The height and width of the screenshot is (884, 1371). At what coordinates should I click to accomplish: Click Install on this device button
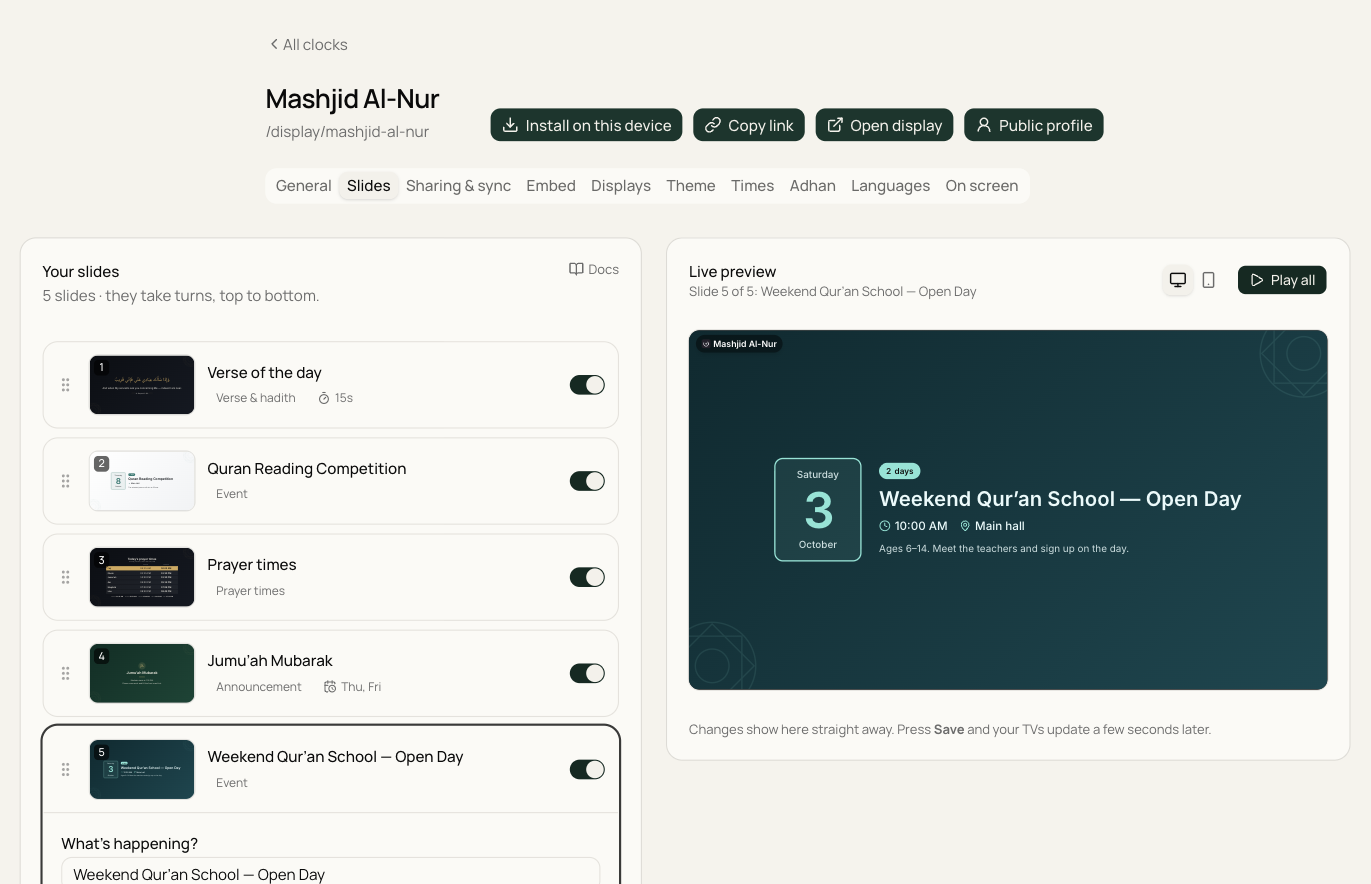coord(586,125)
